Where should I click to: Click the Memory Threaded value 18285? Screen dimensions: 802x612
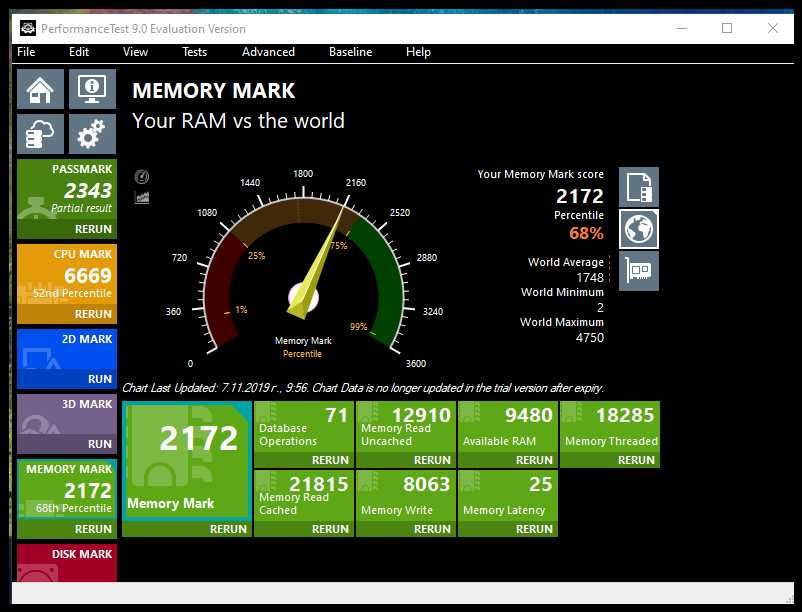625,415
